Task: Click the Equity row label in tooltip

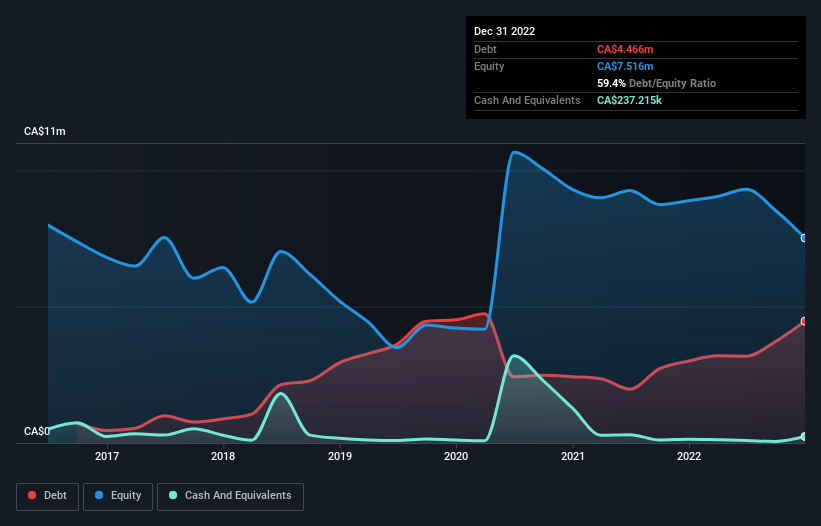Action: 489,66
